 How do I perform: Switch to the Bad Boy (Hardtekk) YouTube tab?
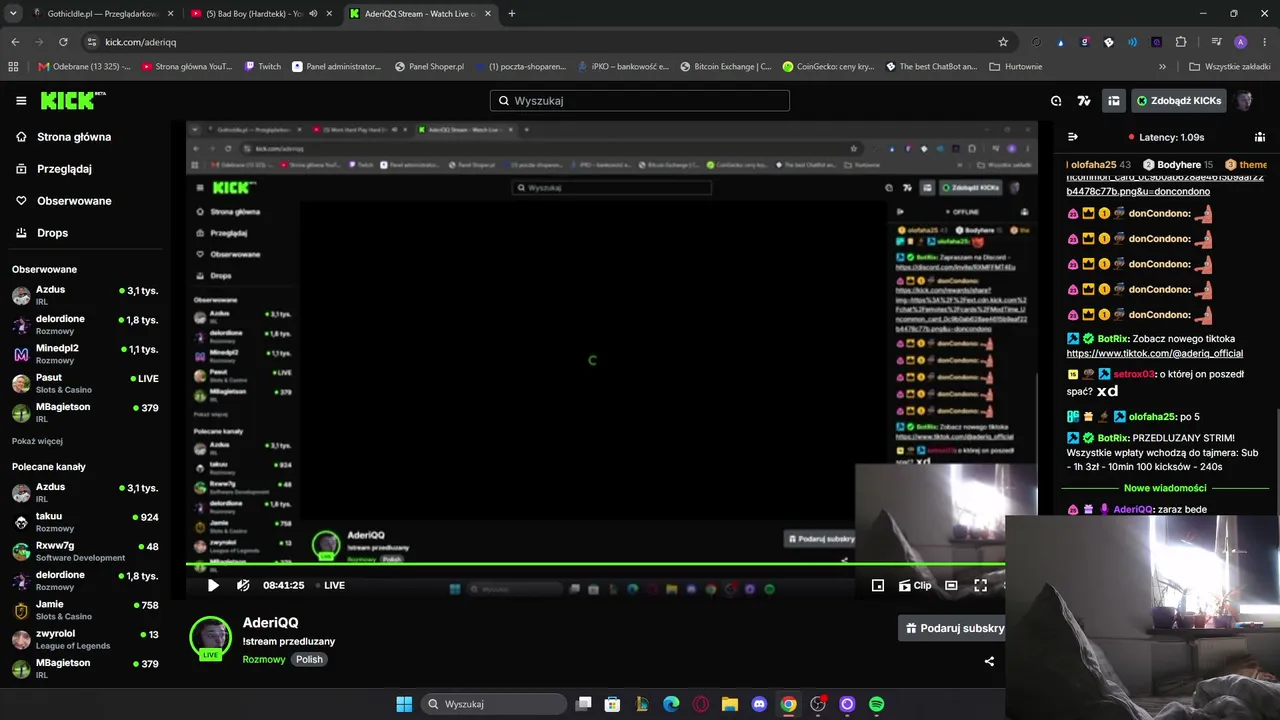coord(254,14)
